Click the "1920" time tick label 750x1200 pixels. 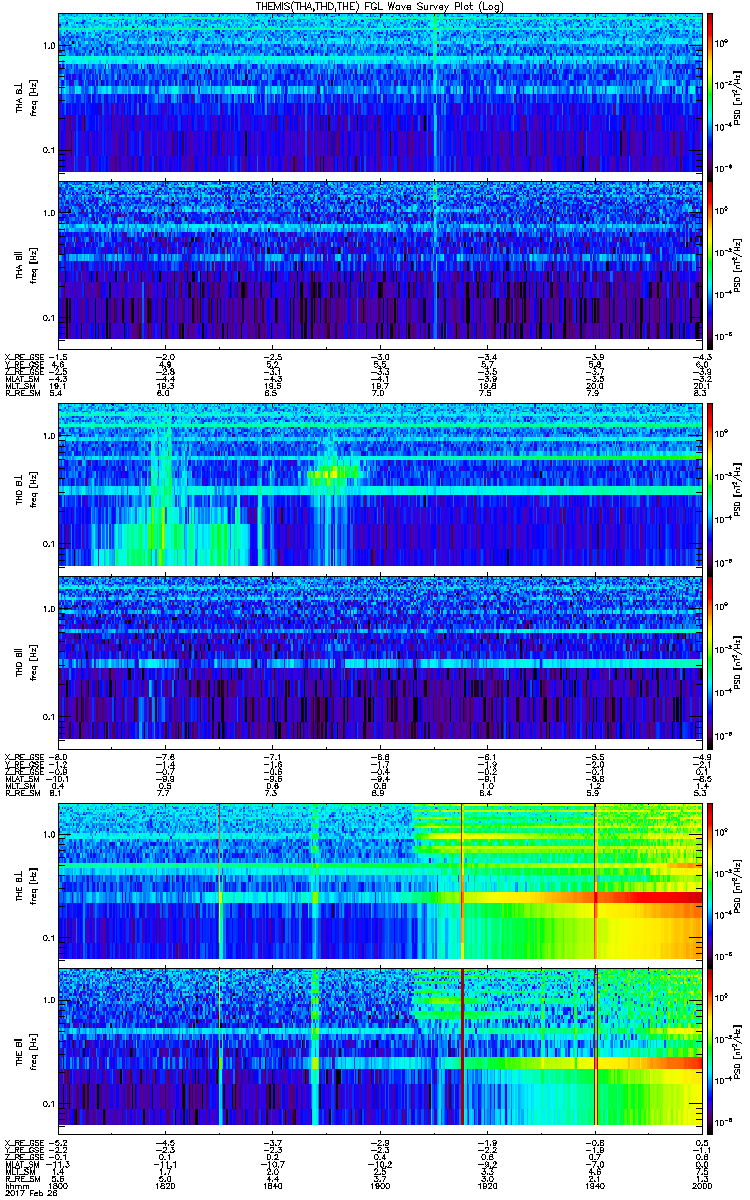pos(486,1184)
